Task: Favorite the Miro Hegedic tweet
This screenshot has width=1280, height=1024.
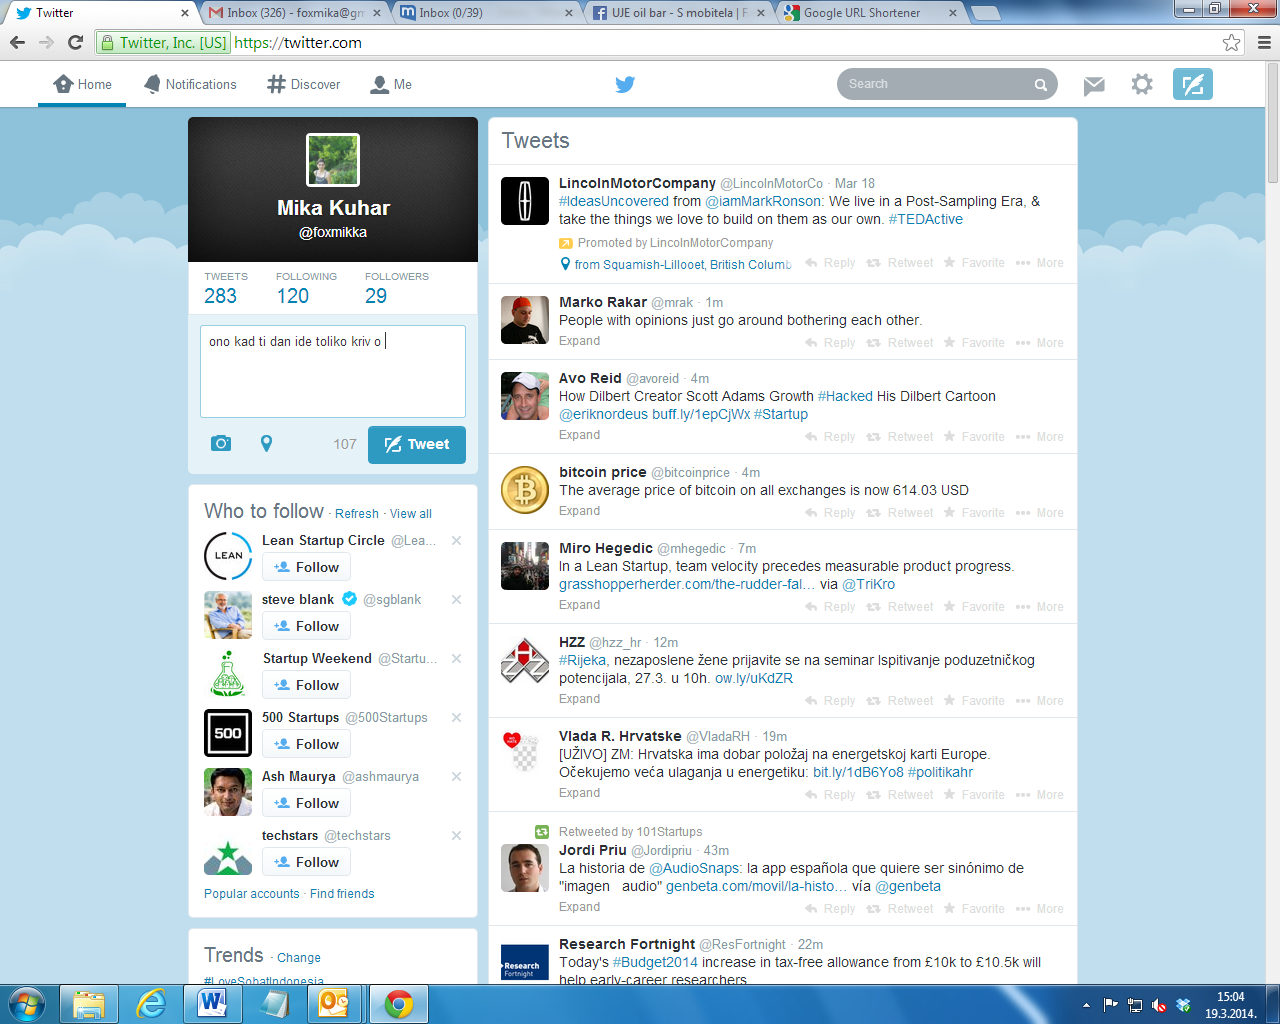Action: point(974,607)
